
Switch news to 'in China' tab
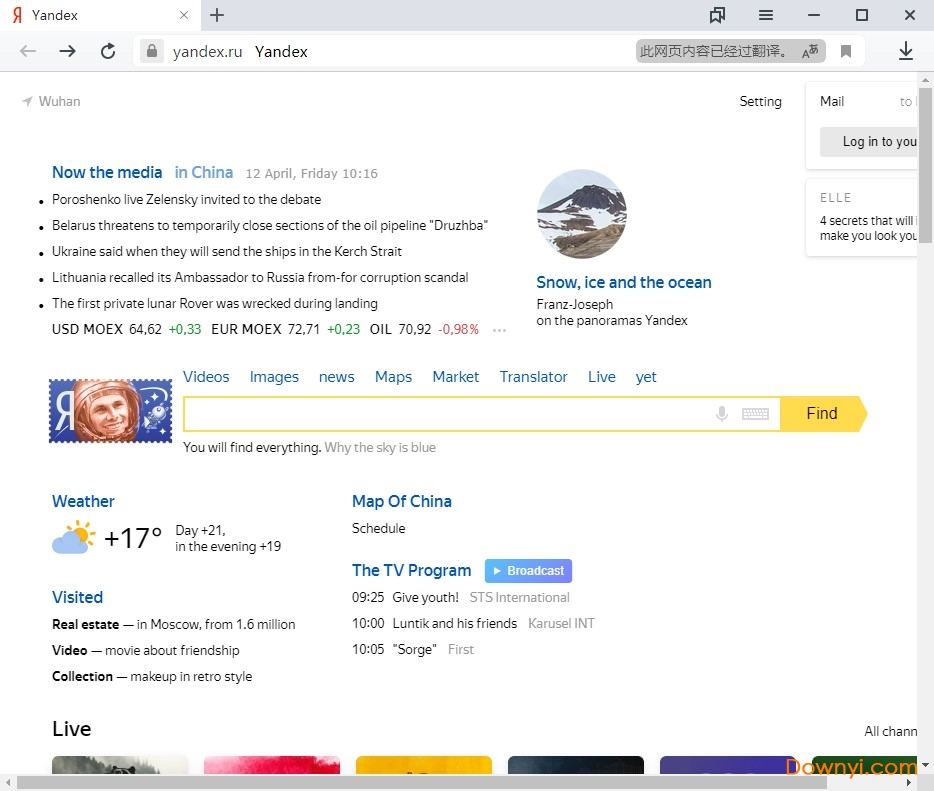pyautogui.click(x=204, y=173)
